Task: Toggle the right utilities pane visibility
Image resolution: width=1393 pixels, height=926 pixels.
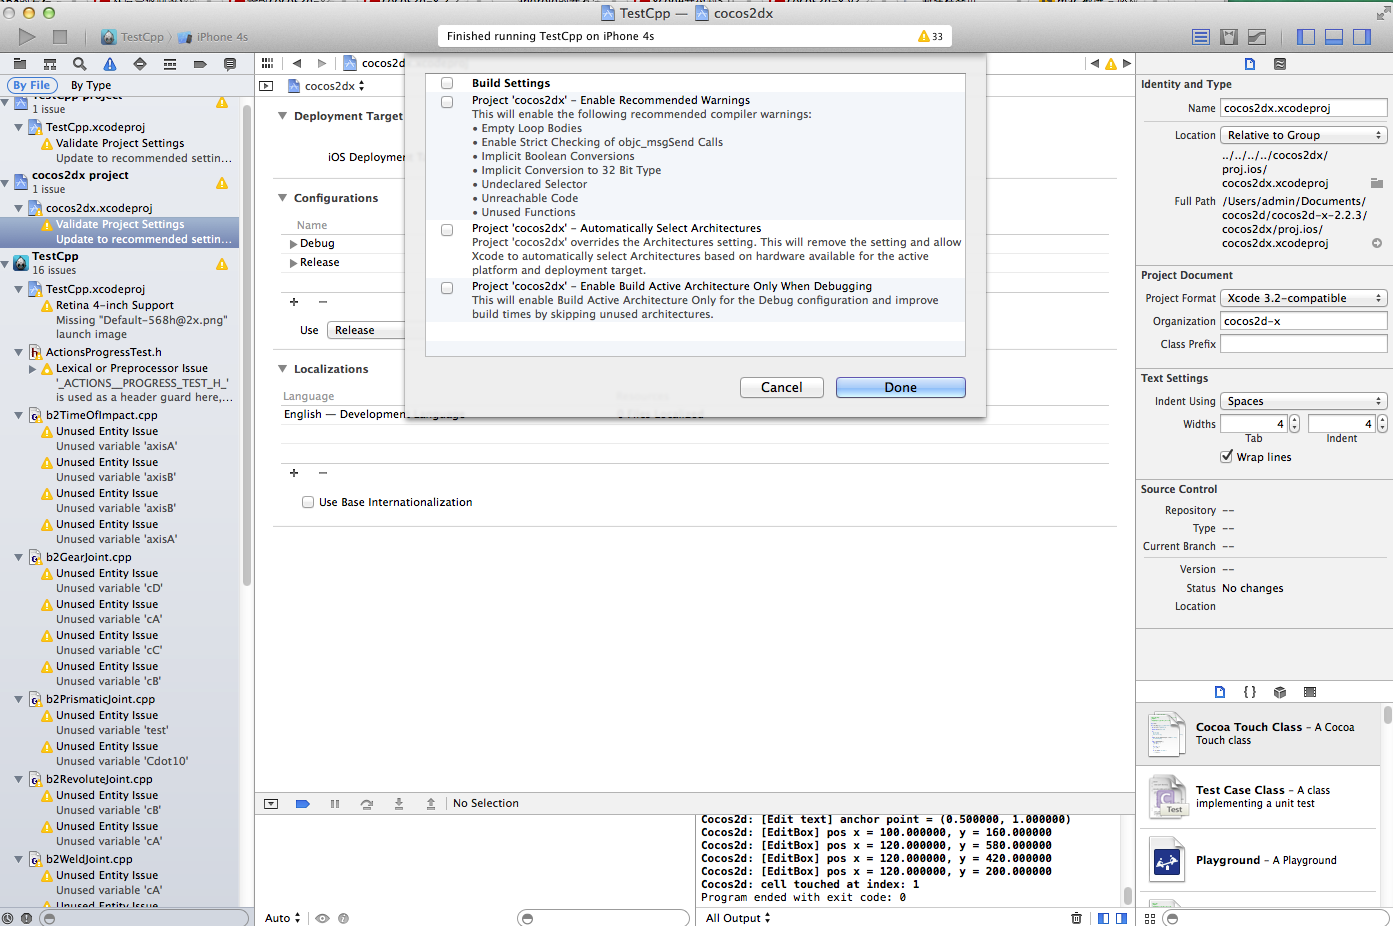Action: [1362, 37]
